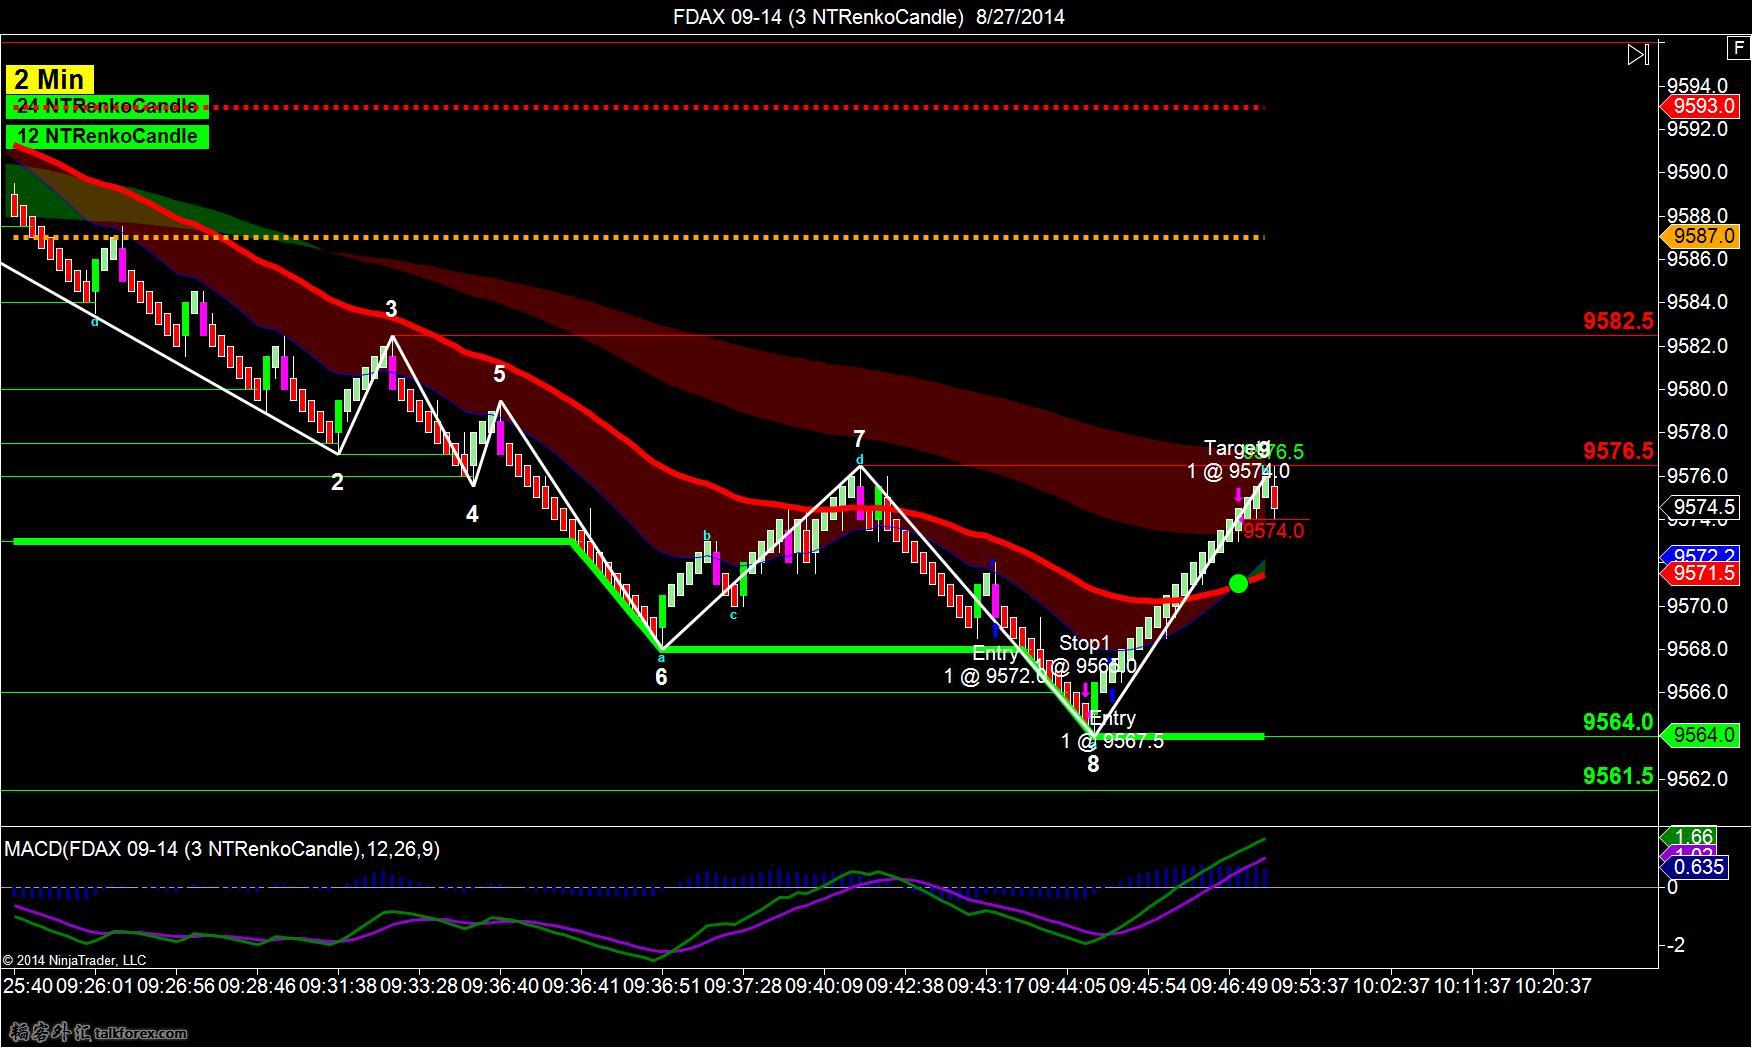Click the 10:20:37 time axis label
1752x1048 pixels.
click(1553, 986)
